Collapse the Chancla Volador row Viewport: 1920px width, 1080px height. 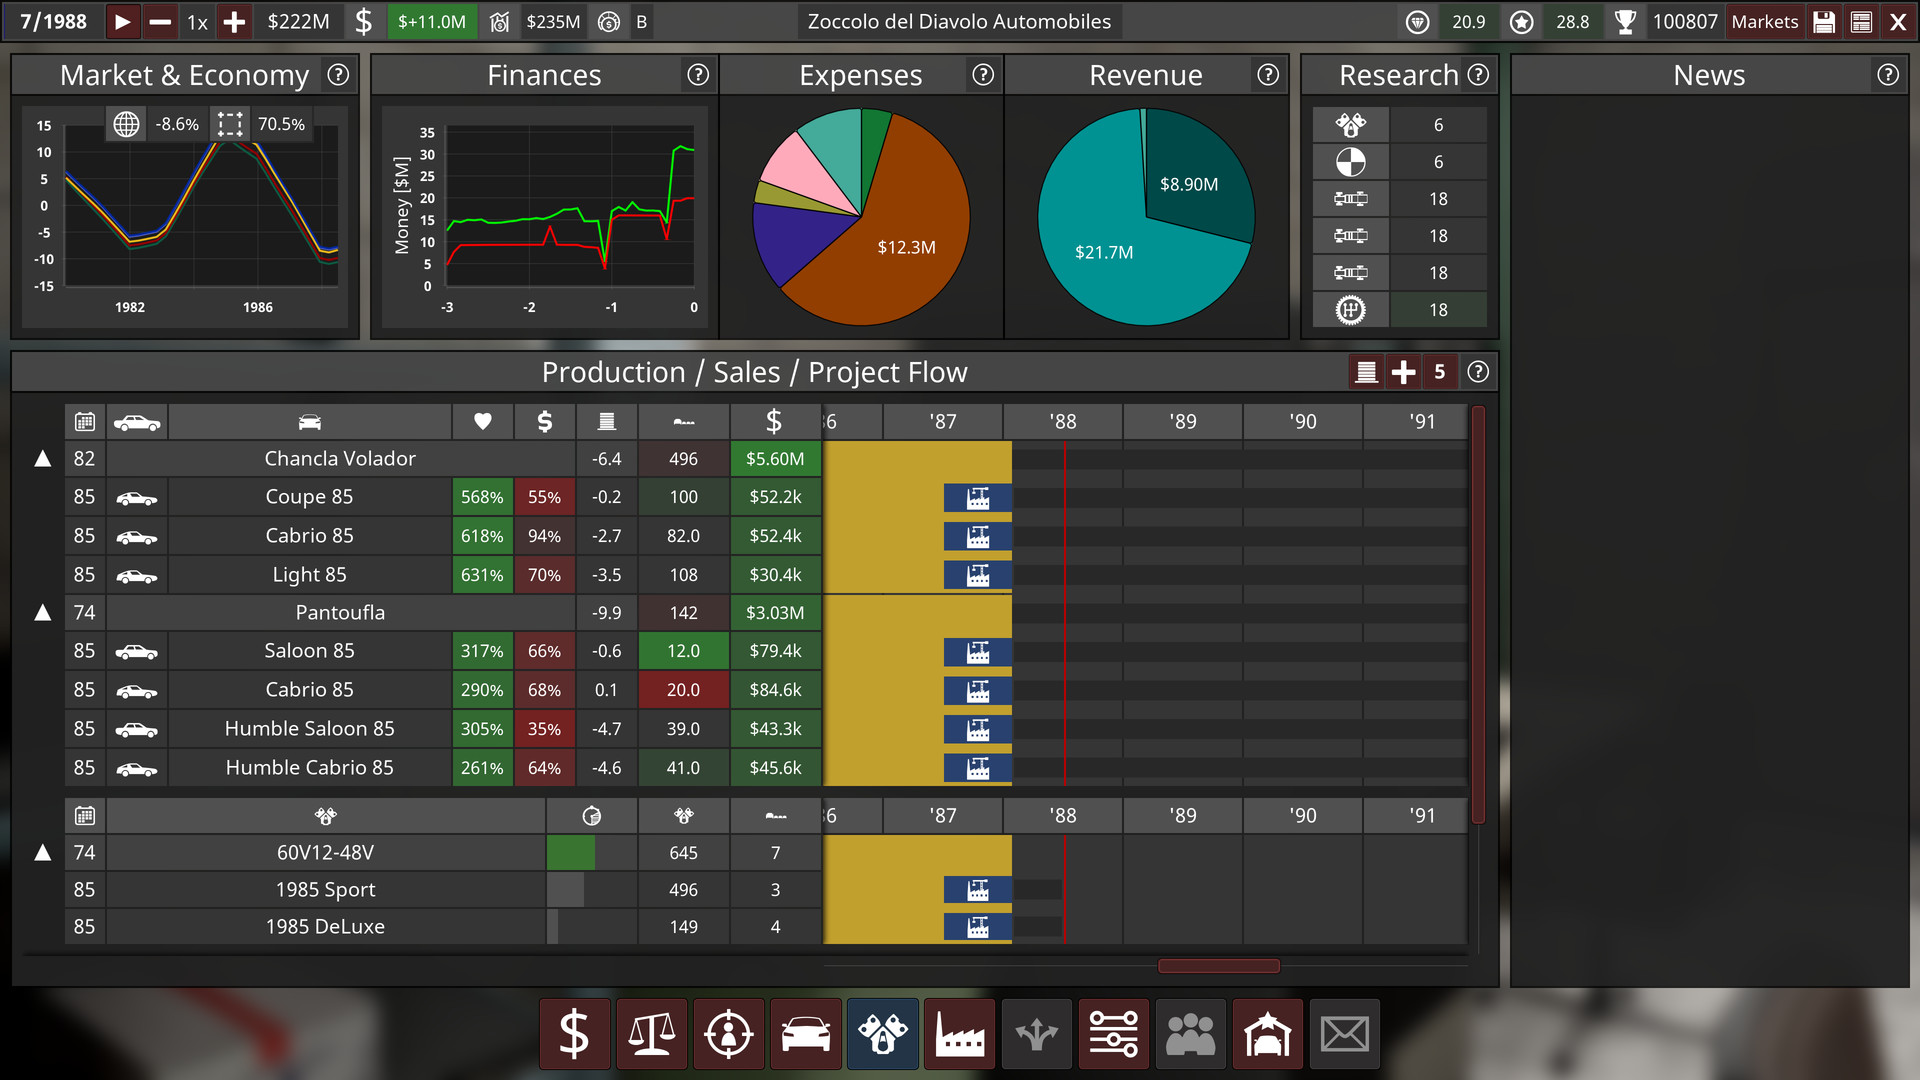tap(42, 458)
